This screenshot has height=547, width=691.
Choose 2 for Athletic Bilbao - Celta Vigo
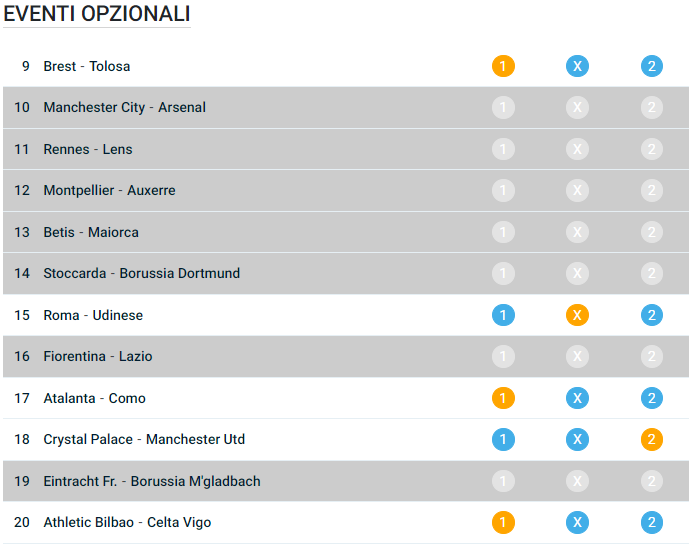652,523
